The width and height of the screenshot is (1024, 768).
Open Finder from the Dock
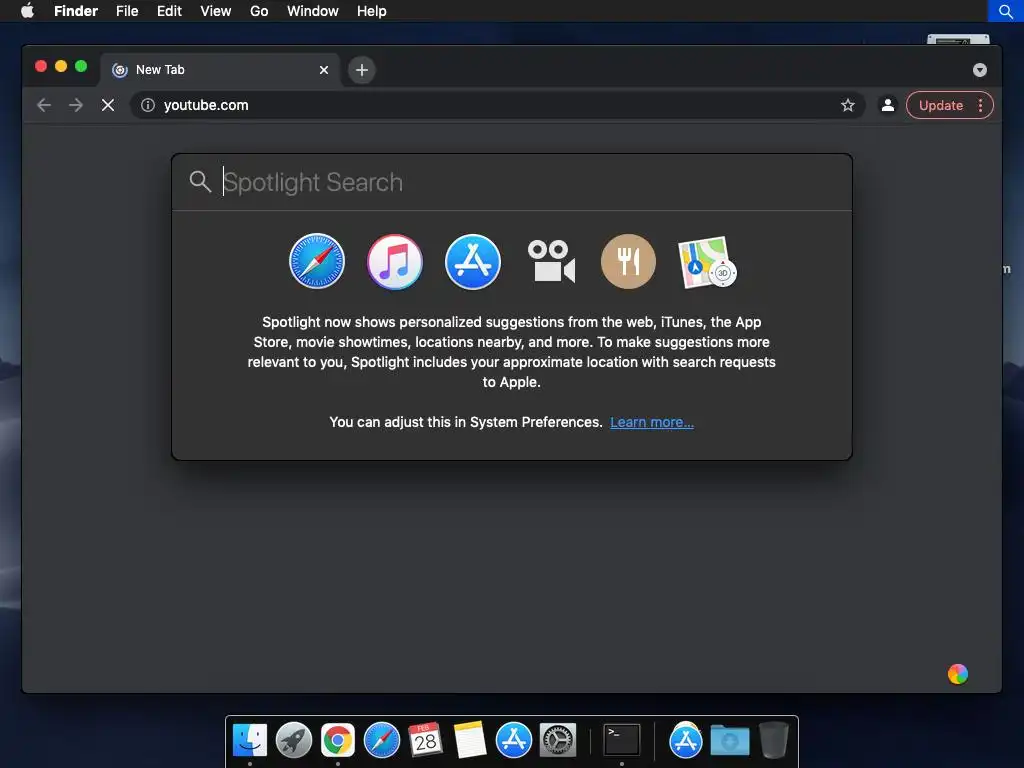pos(249,740)
